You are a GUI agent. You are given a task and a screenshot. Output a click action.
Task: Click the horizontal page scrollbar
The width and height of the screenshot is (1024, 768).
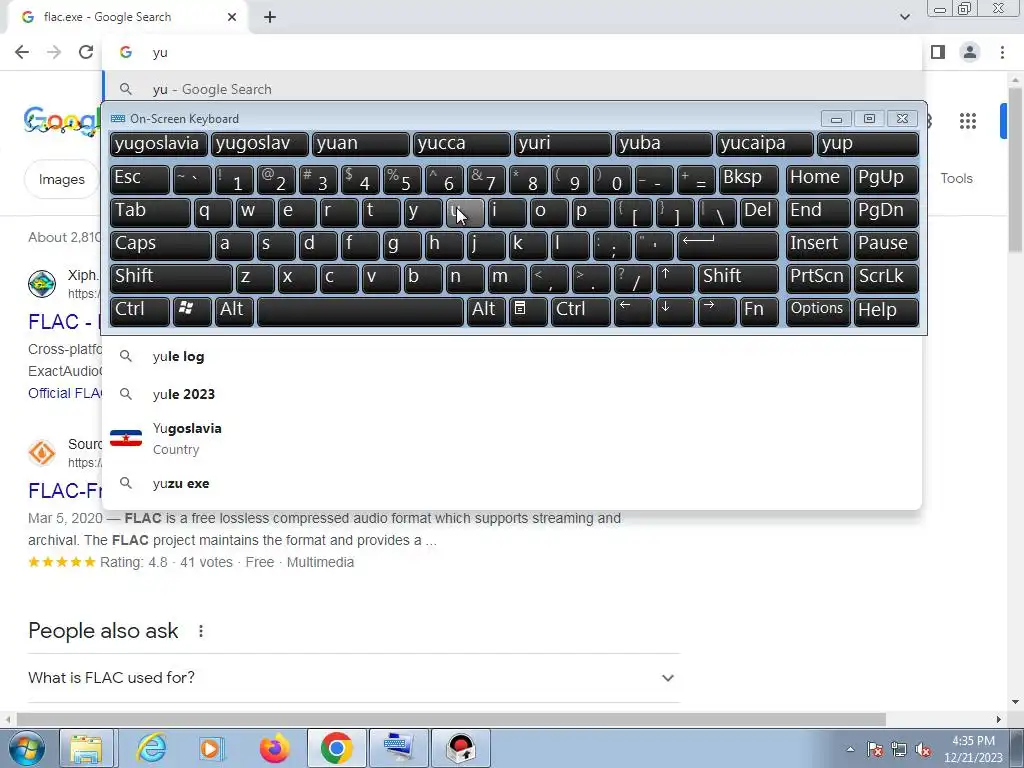tap(451, 720)
